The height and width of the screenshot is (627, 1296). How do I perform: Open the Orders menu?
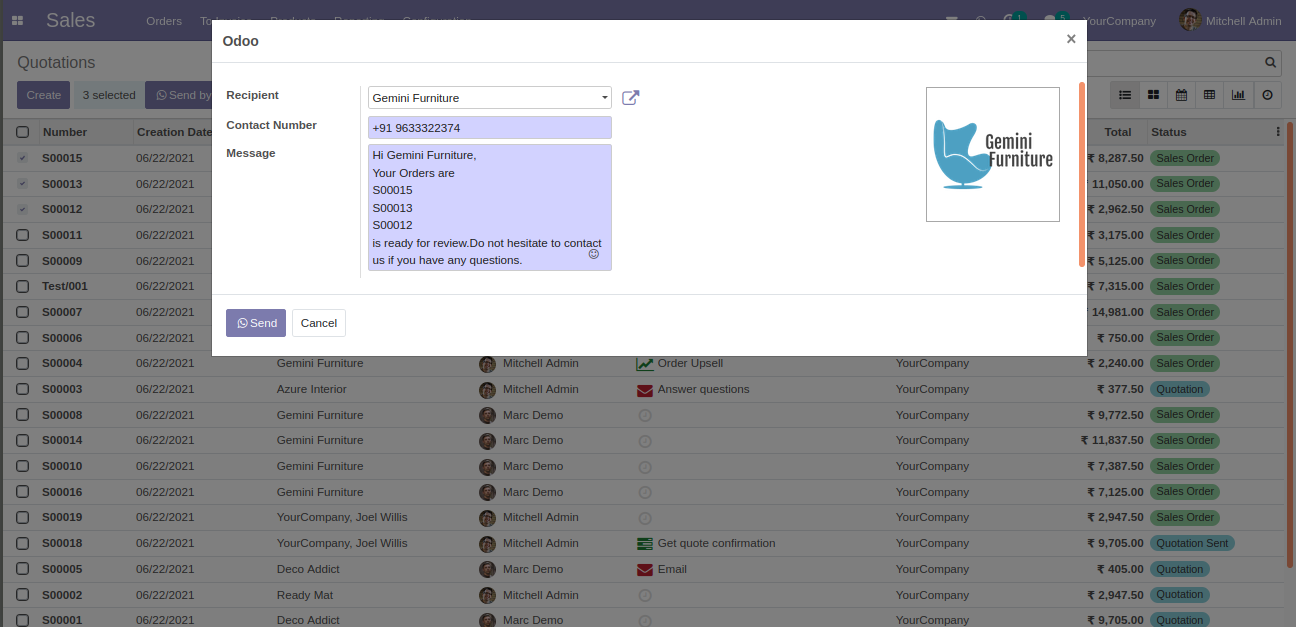pyautogui.click(x=164, y=21)
